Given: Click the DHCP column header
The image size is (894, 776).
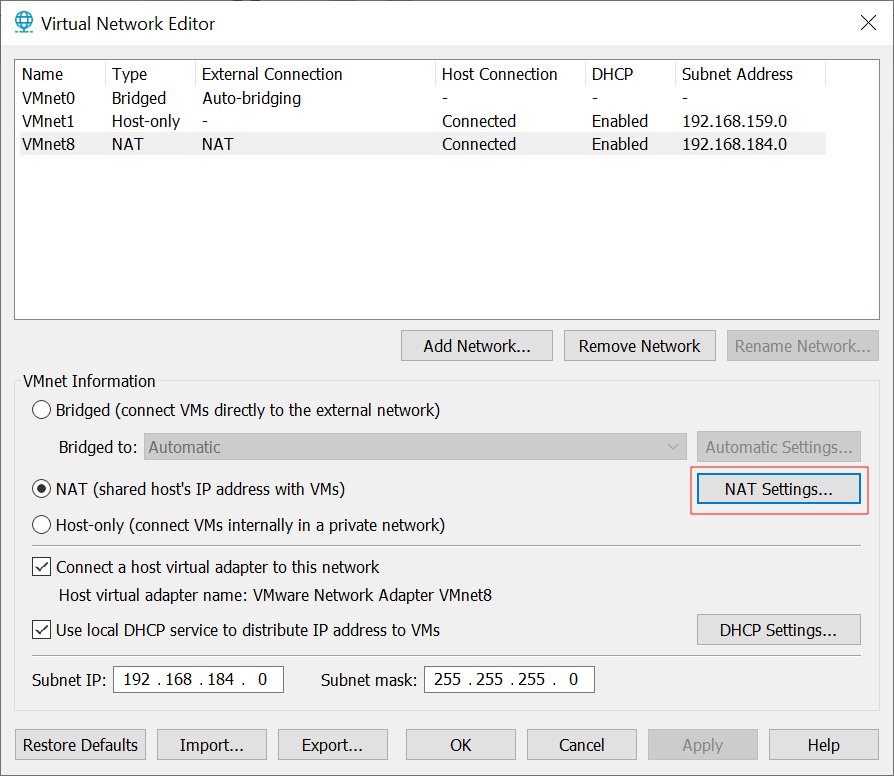Looking at the screenshot, I should (631, 74).
